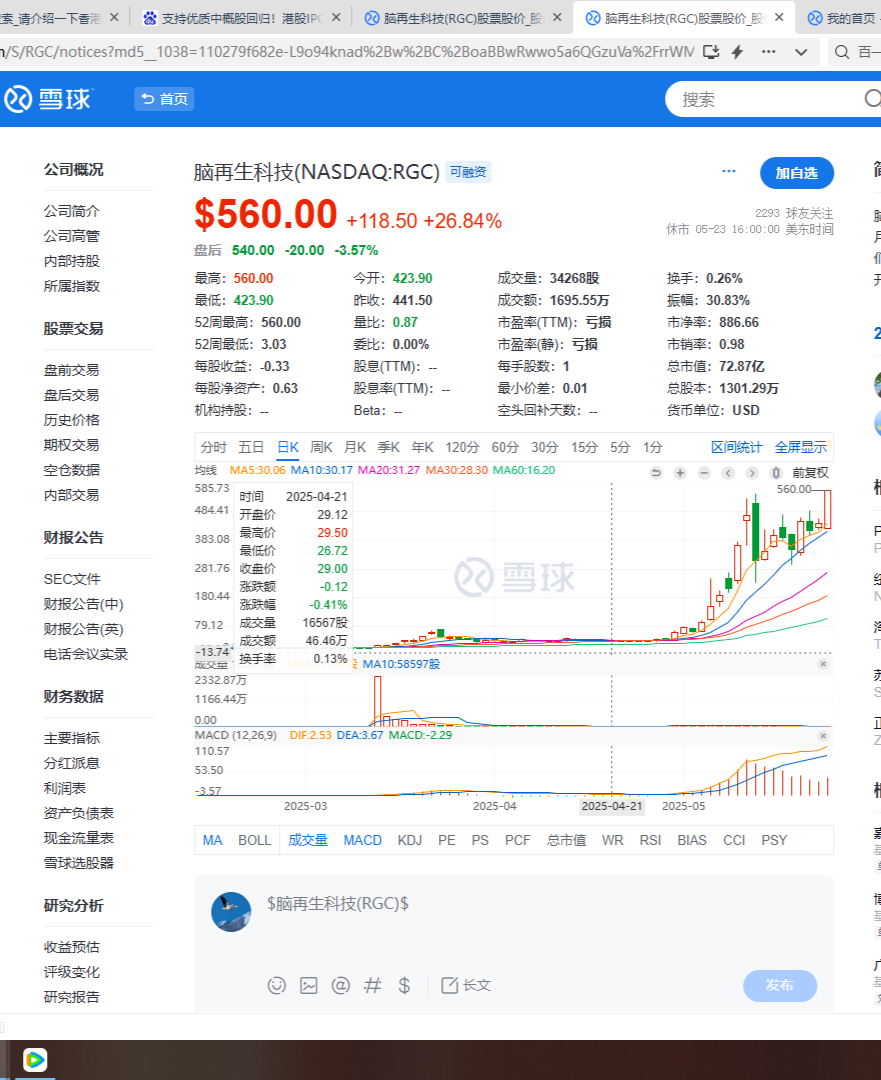Select the 60分 chart tab
The height and width of the screenshot is (1080, 881).
(505, 447)
